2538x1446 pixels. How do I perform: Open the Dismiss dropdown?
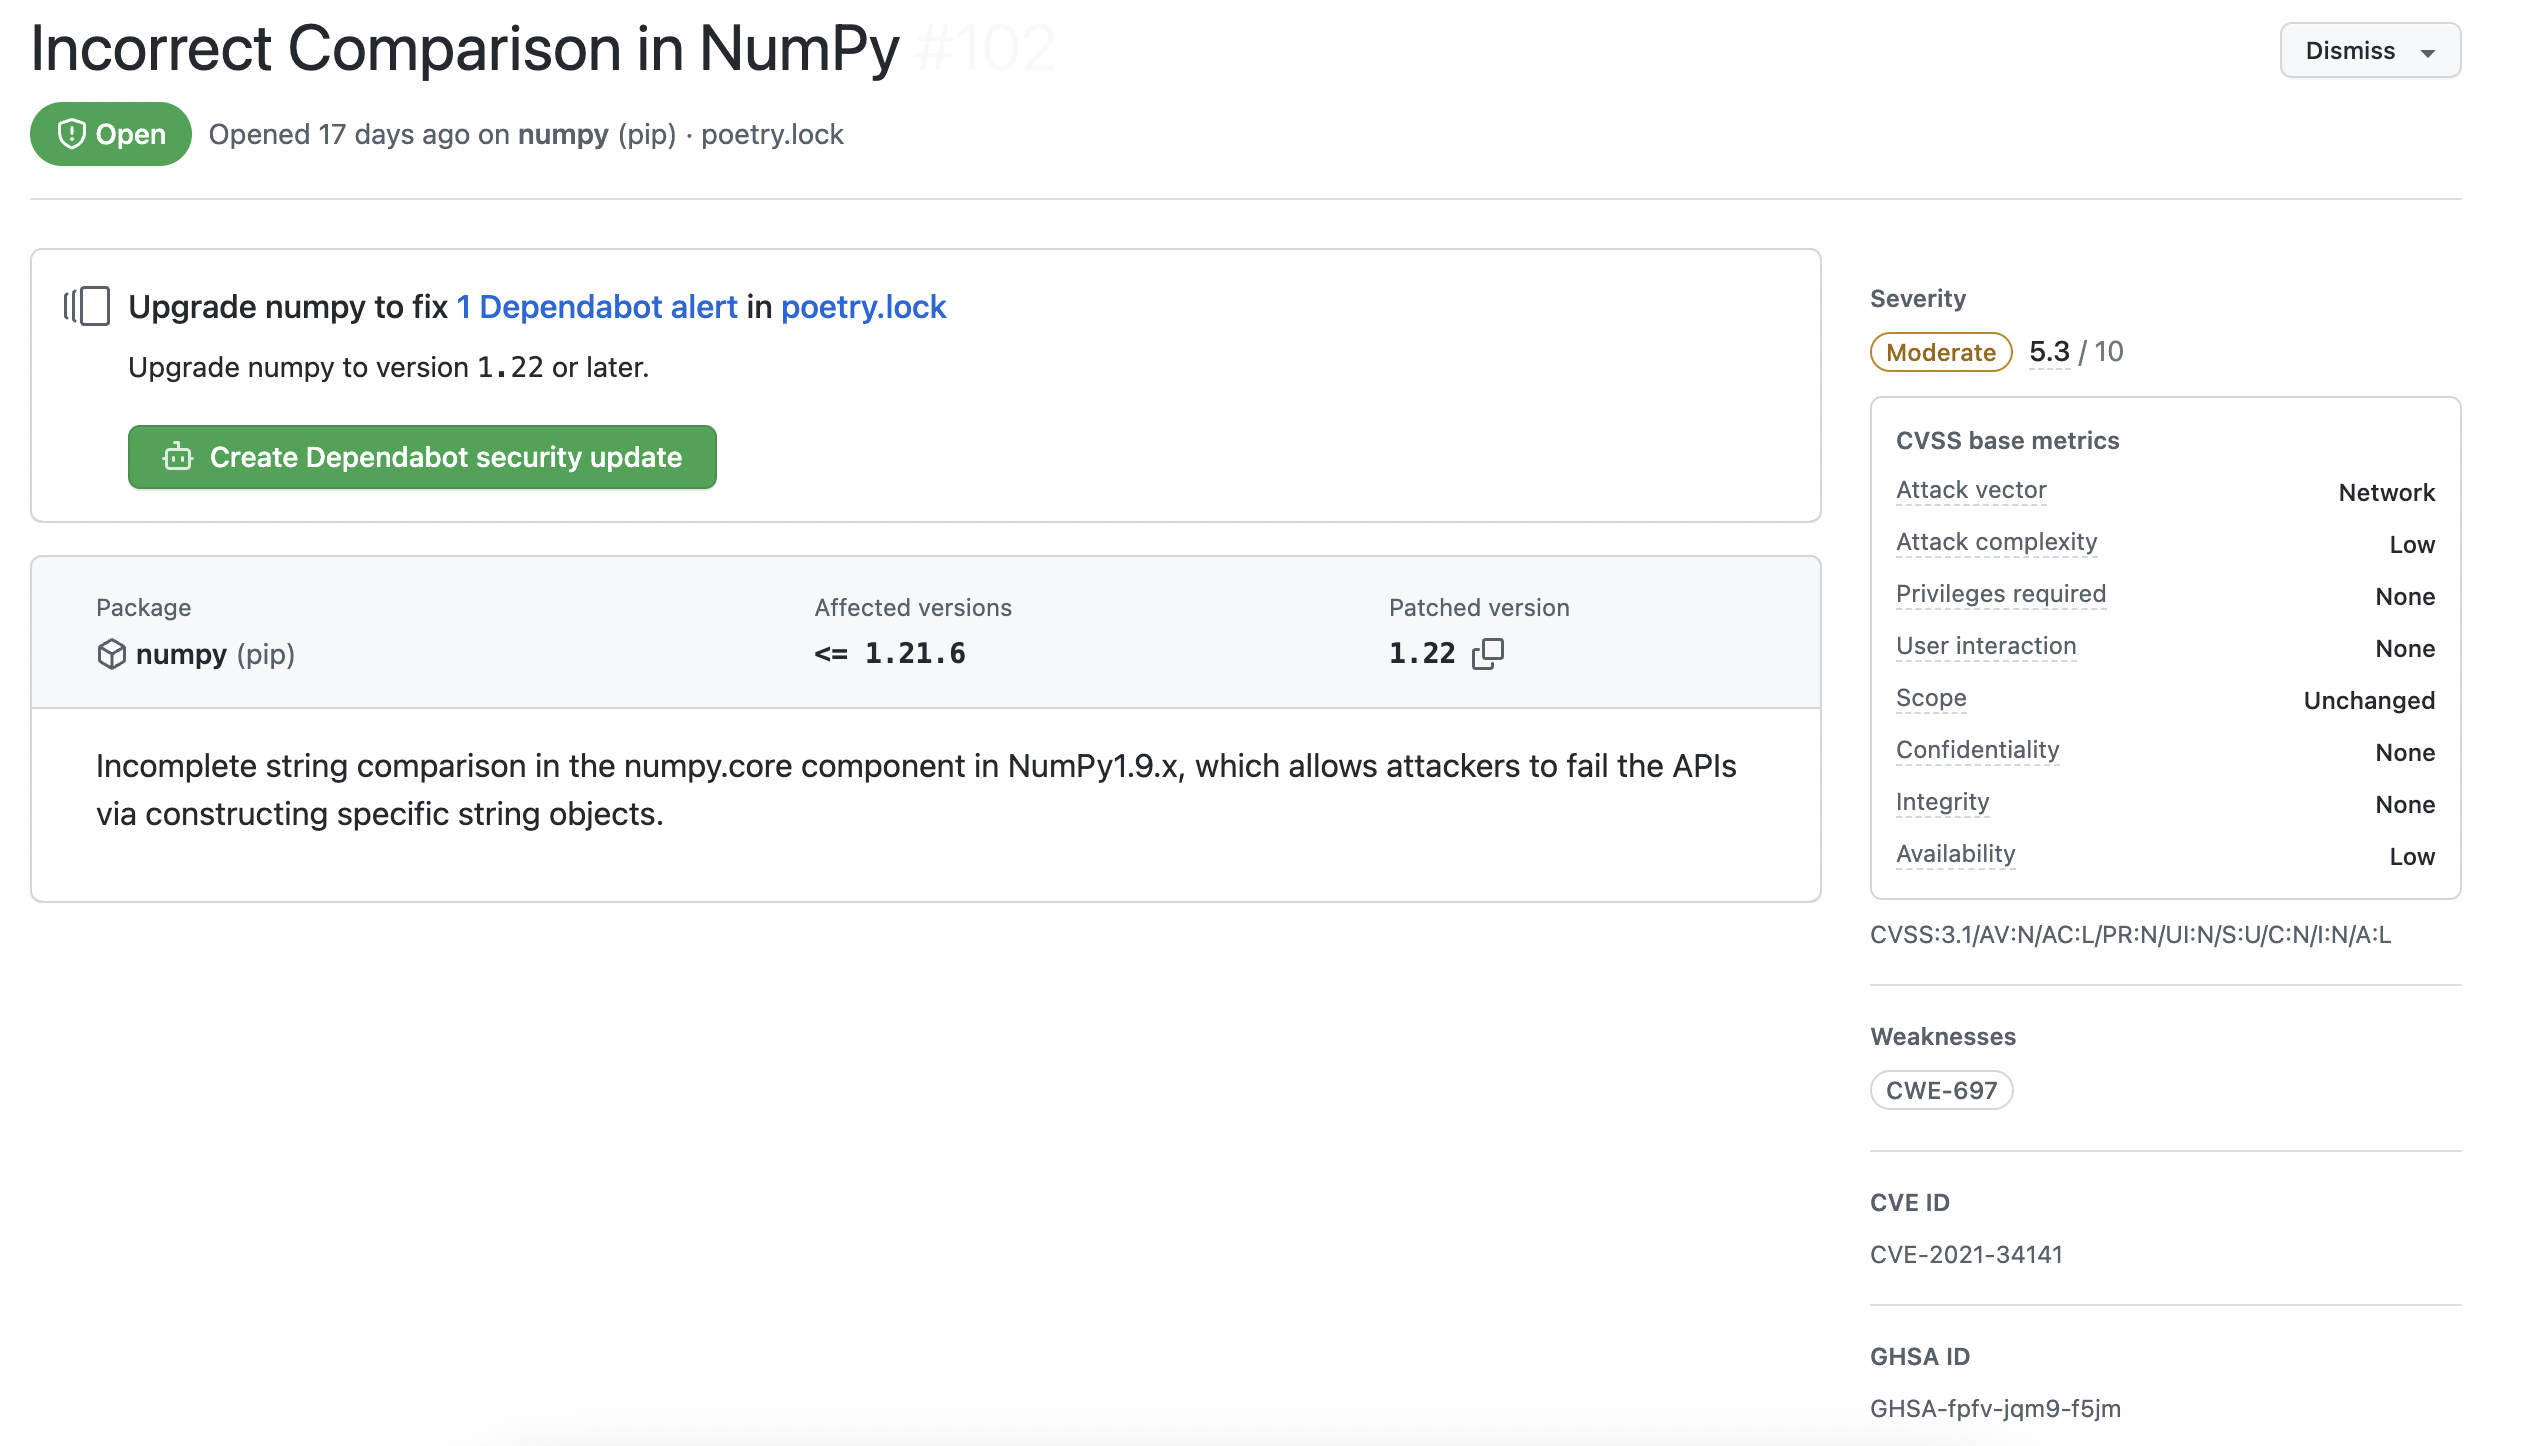coord(2368,50)
